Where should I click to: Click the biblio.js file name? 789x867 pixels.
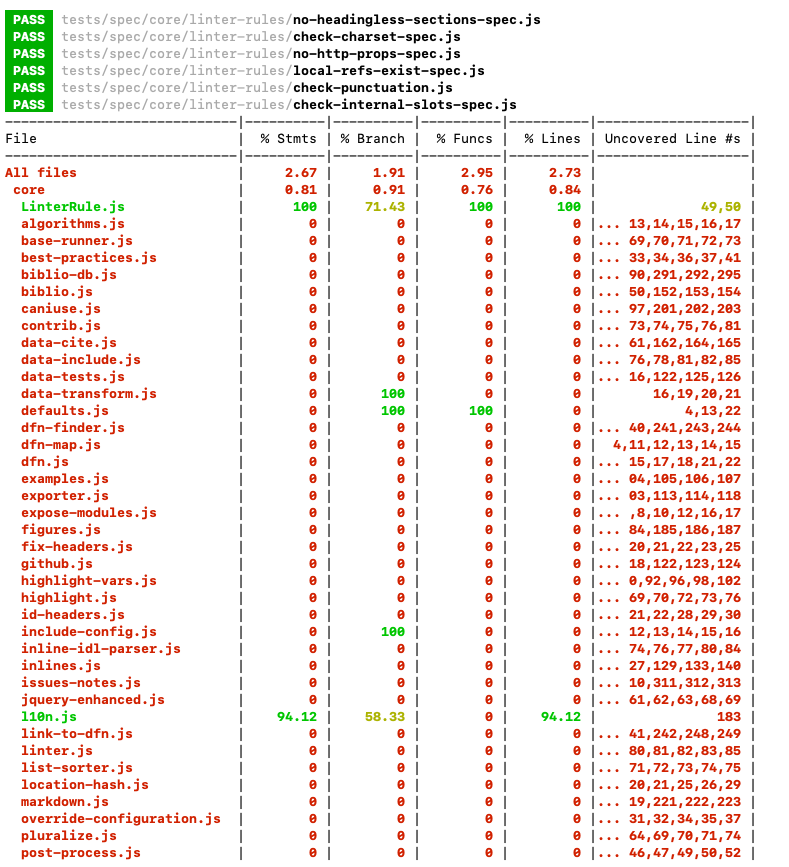pos(57,292)
